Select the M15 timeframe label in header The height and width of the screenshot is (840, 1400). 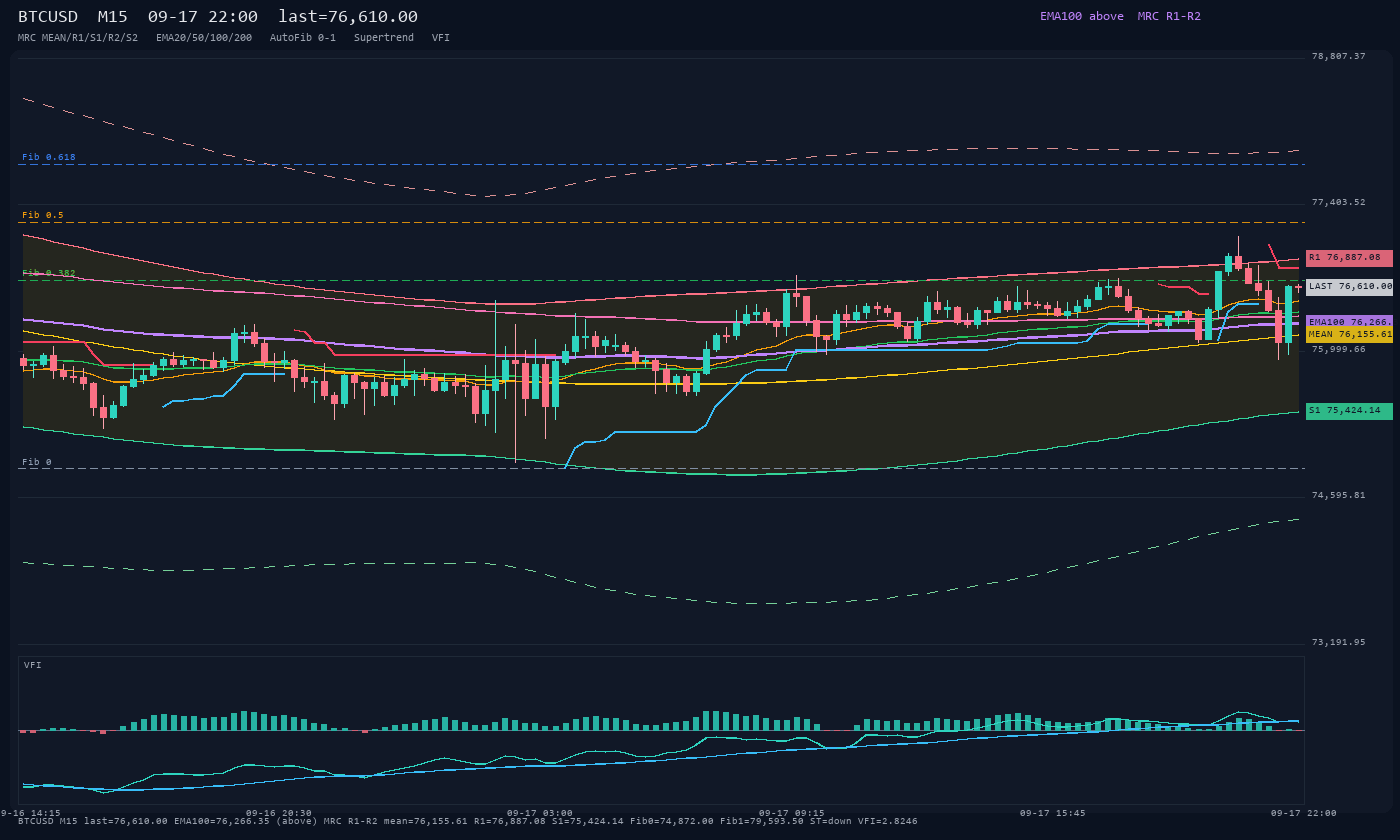click(112, 17)
